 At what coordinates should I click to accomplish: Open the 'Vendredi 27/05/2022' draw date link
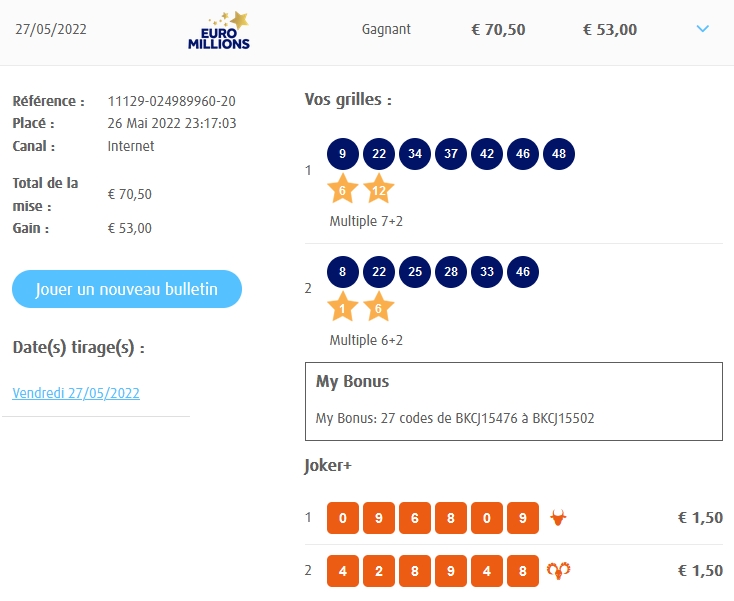(76, 393)
